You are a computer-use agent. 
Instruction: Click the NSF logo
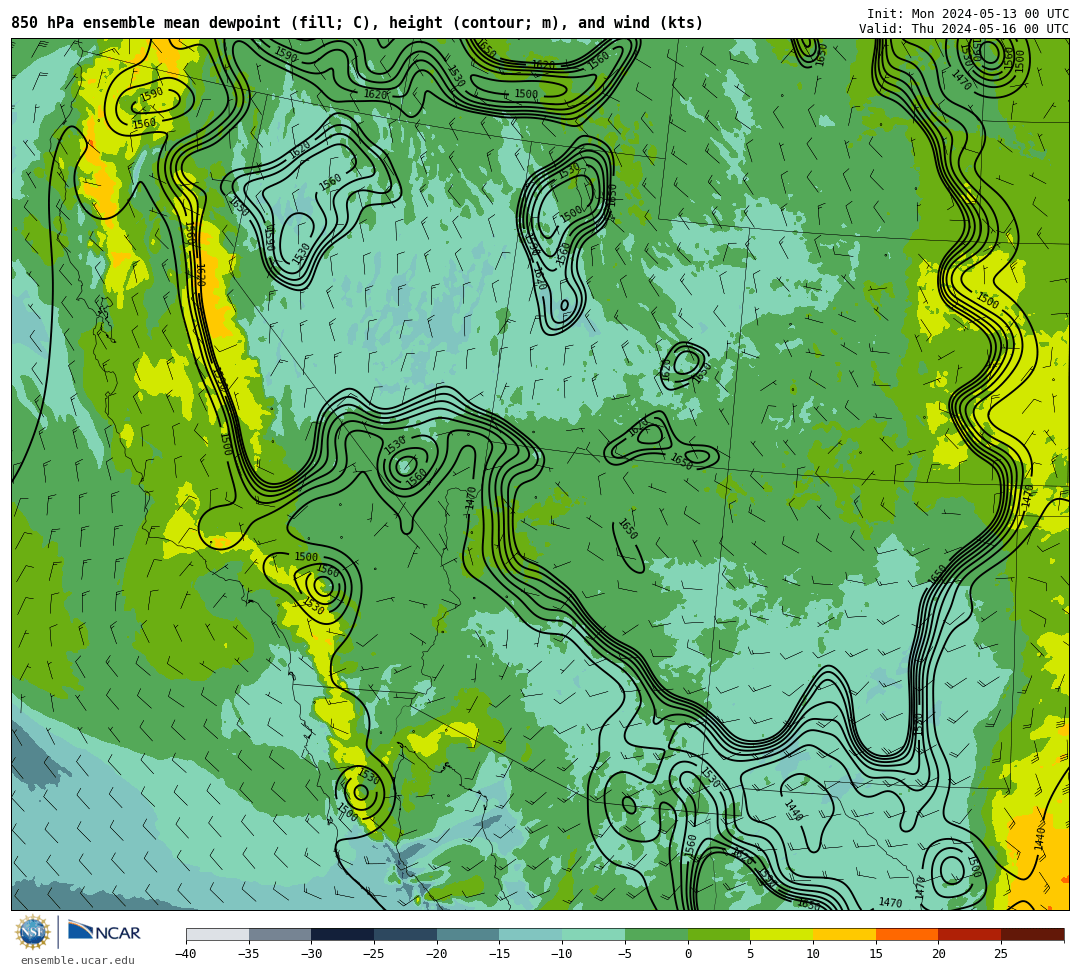tap(32, 933)
